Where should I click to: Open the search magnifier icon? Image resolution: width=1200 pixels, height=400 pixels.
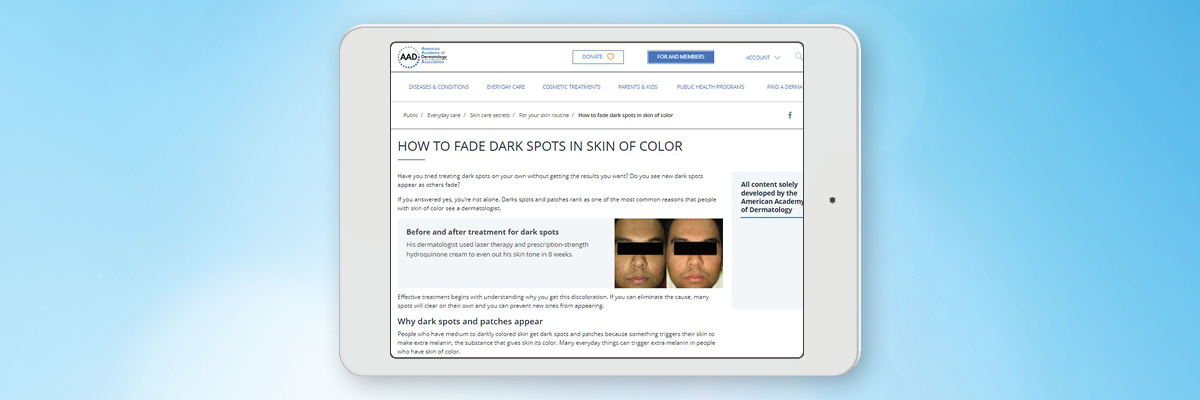pyautogui.click(x=798, y=57)
